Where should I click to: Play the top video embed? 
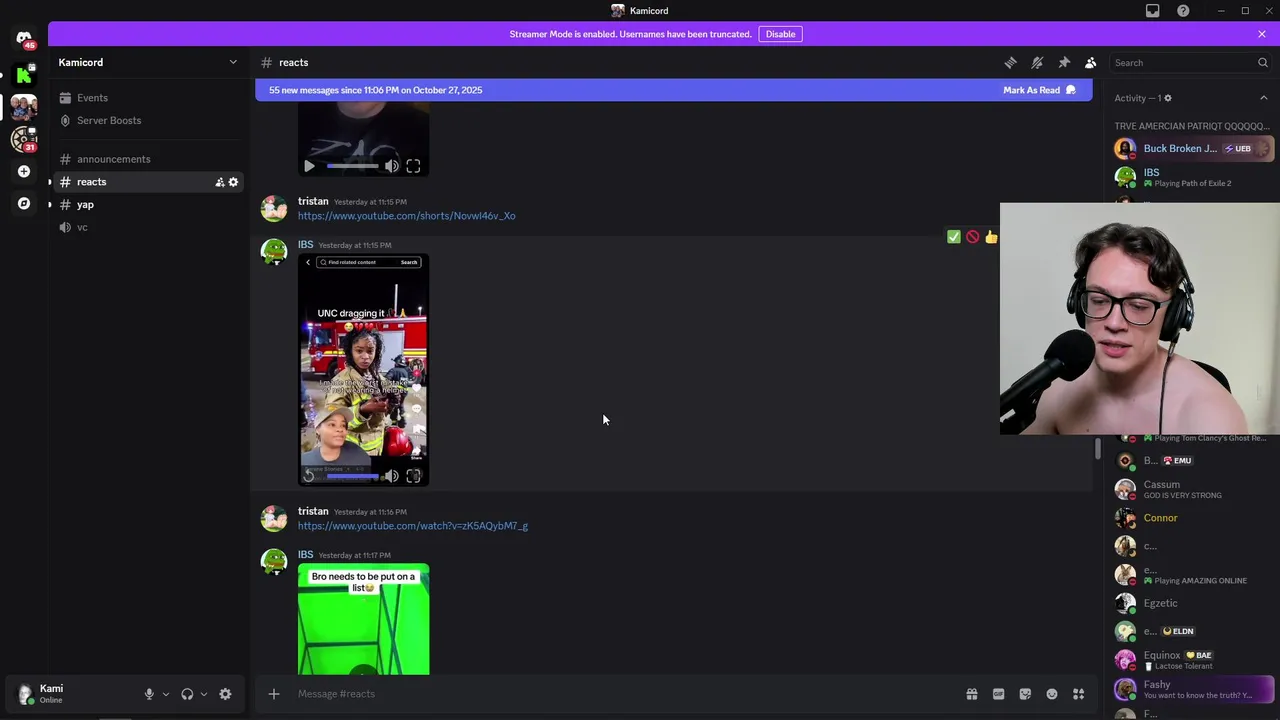pos(309,166)
